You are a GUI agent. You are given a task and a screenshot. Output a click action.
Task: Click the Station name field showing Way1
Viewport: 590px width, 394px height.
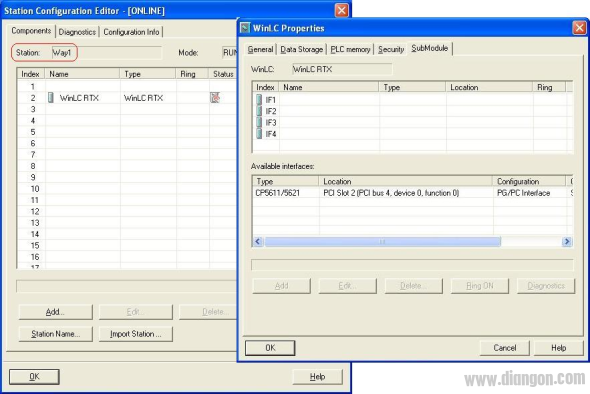point(106,53)
